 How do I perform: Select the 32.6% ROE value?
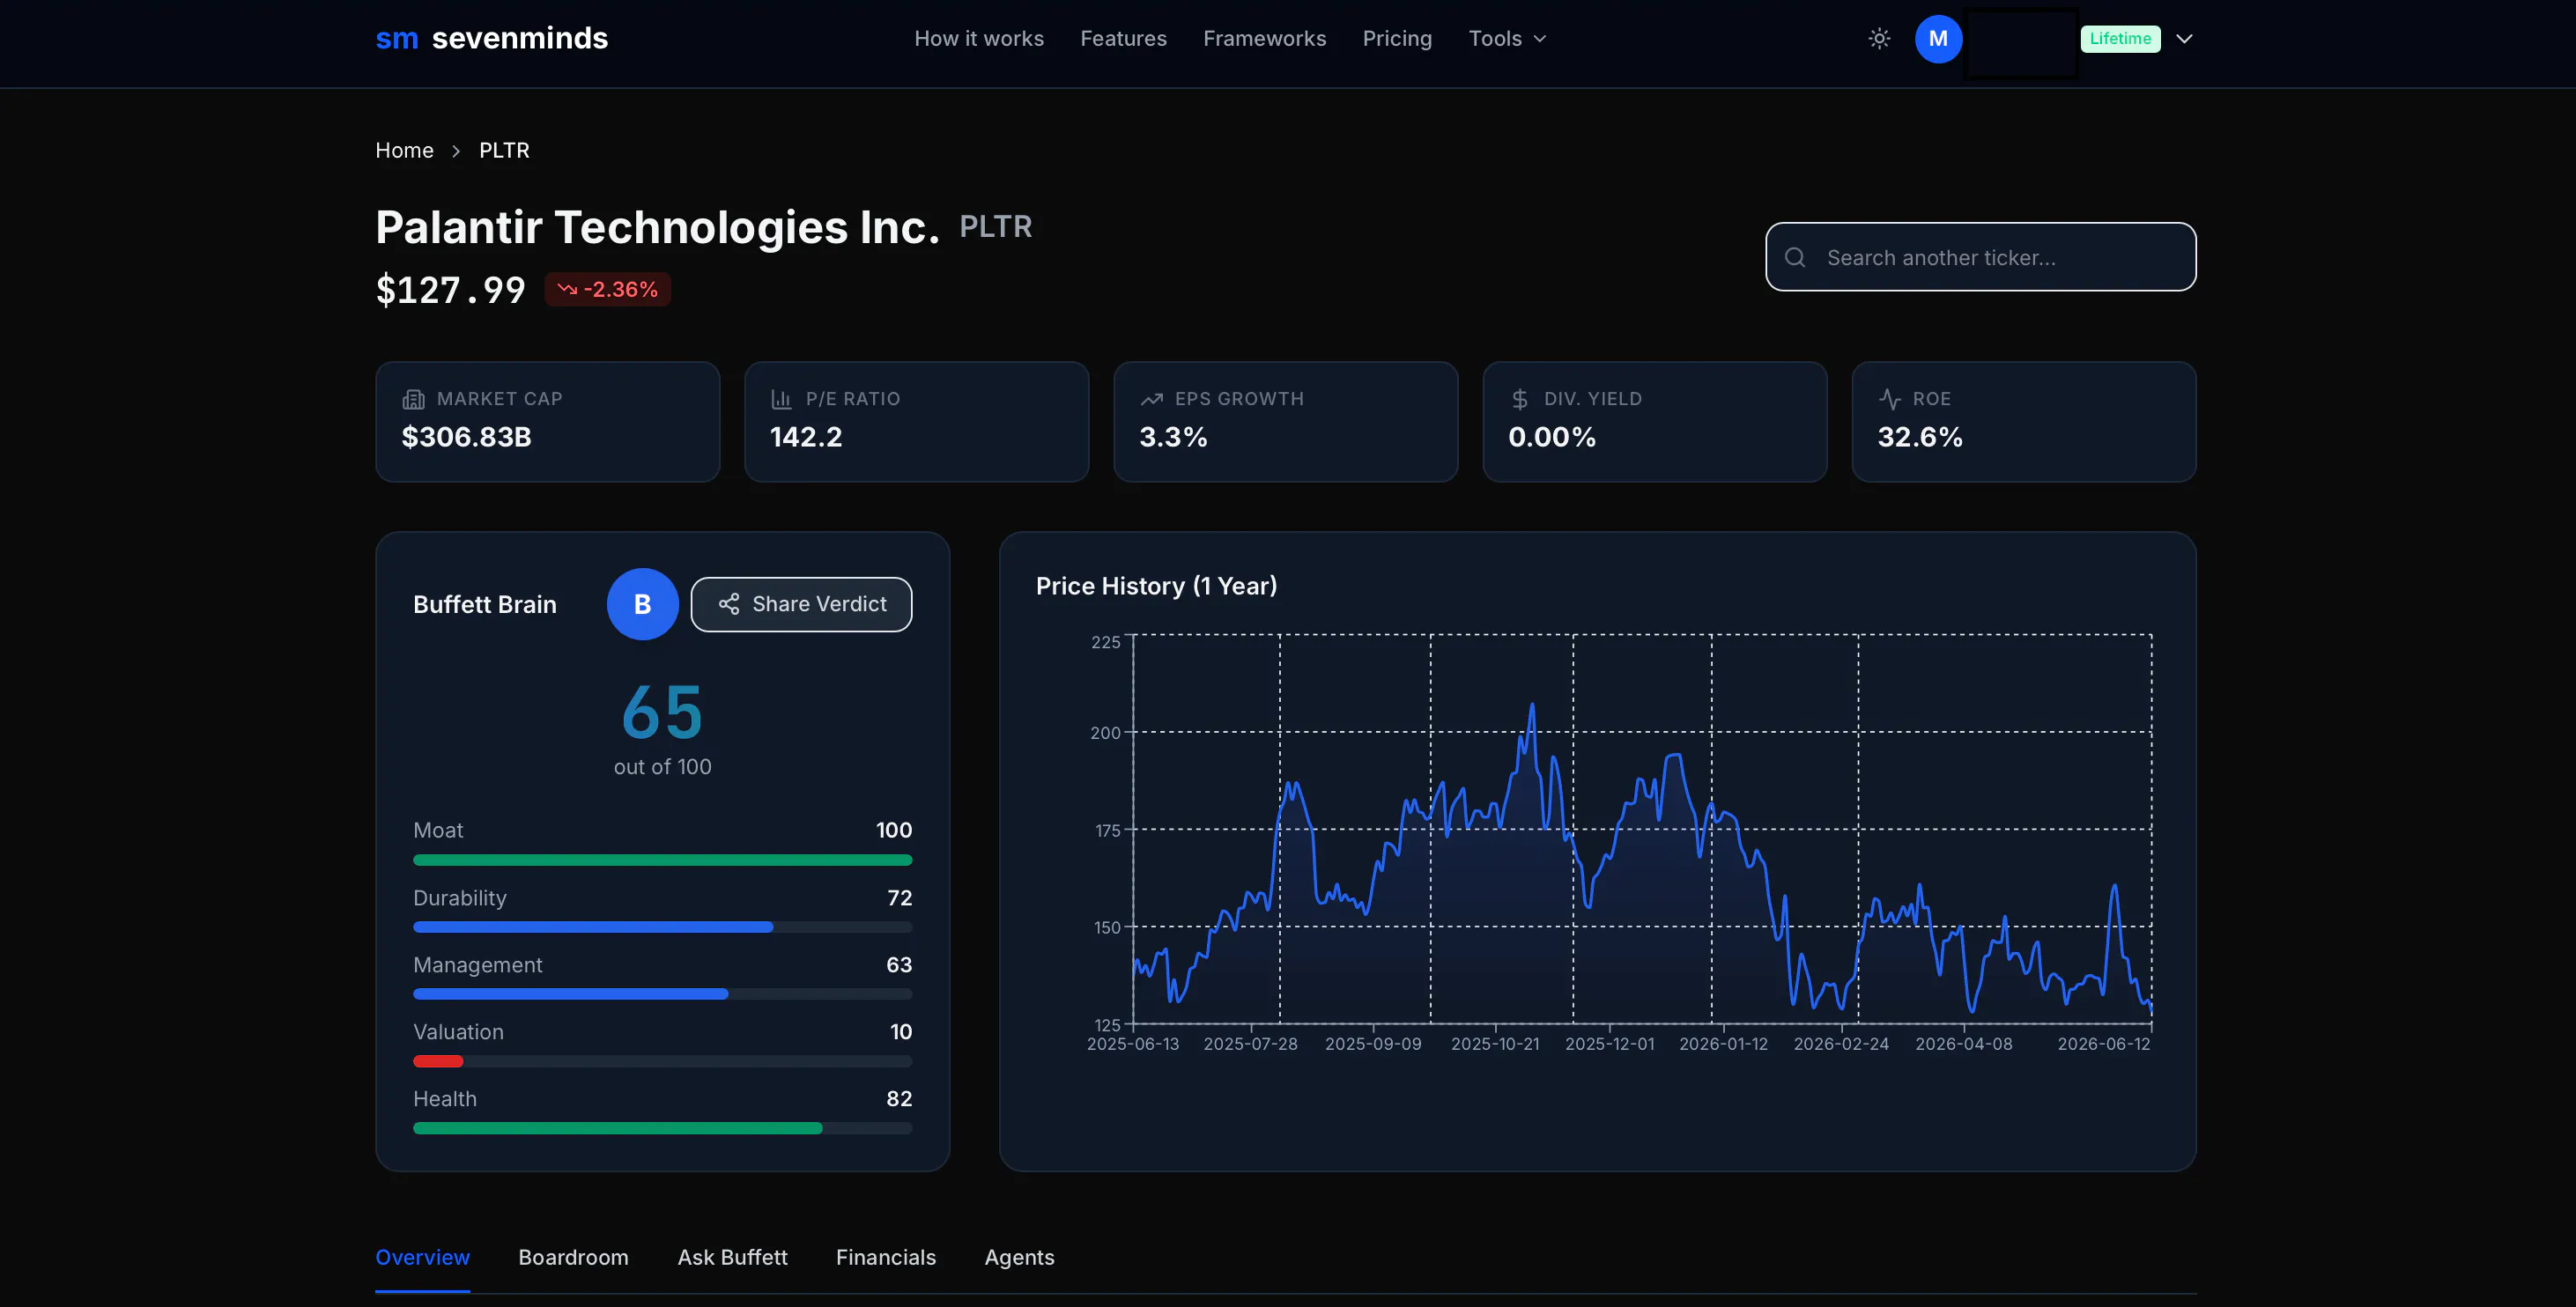click(x=1920, y=437)
